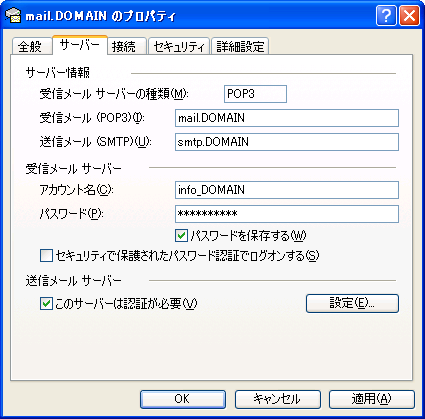
Task: Open the 接続 tab
Action: (x=127, y=46)
